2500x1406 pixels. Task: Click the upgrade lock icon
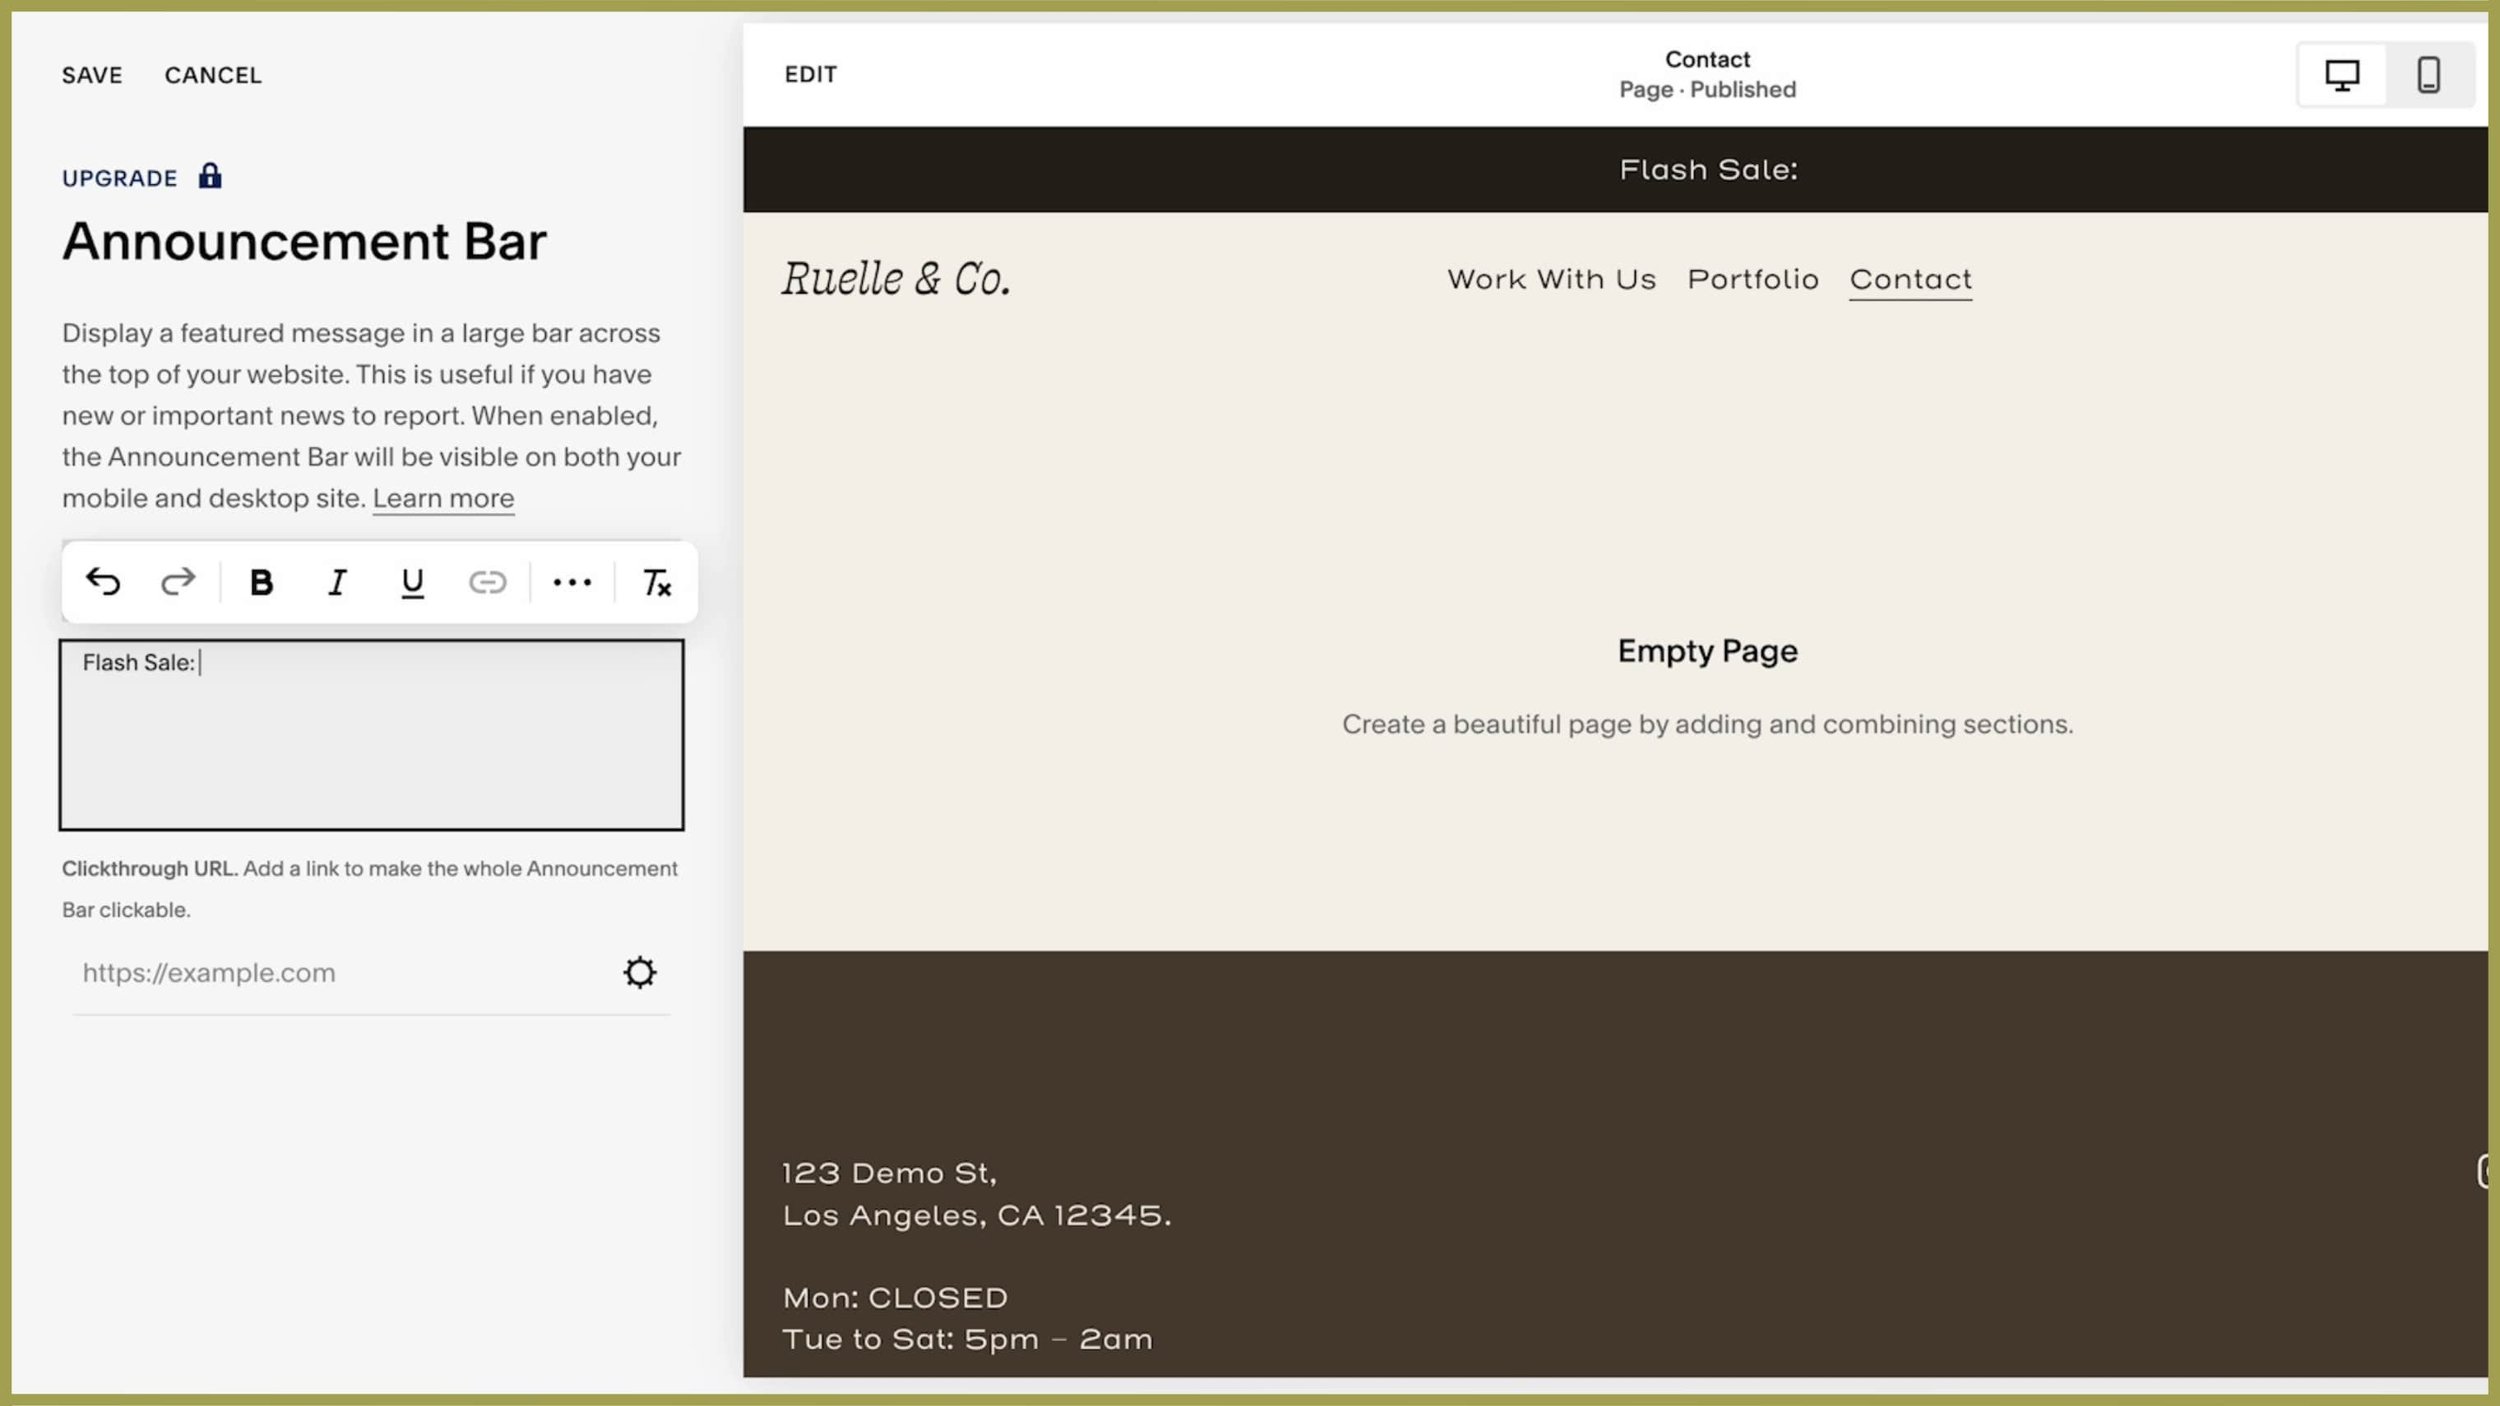point(210,177)
